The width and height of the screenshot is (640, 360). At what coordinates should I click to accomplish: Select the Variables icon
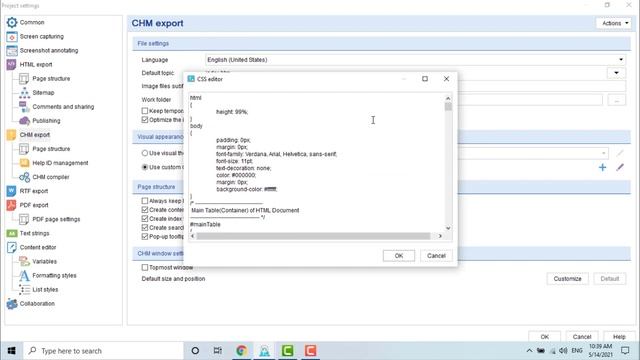coord(24,261)
